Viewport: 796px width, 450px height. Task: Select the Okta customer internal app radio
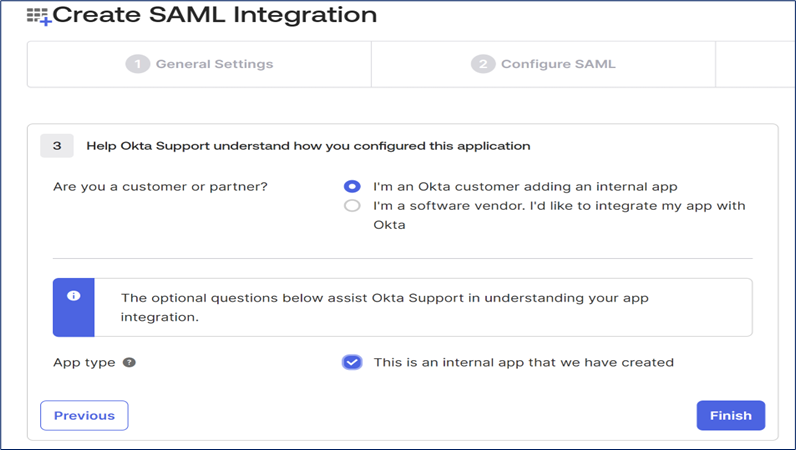coord(351,186)
